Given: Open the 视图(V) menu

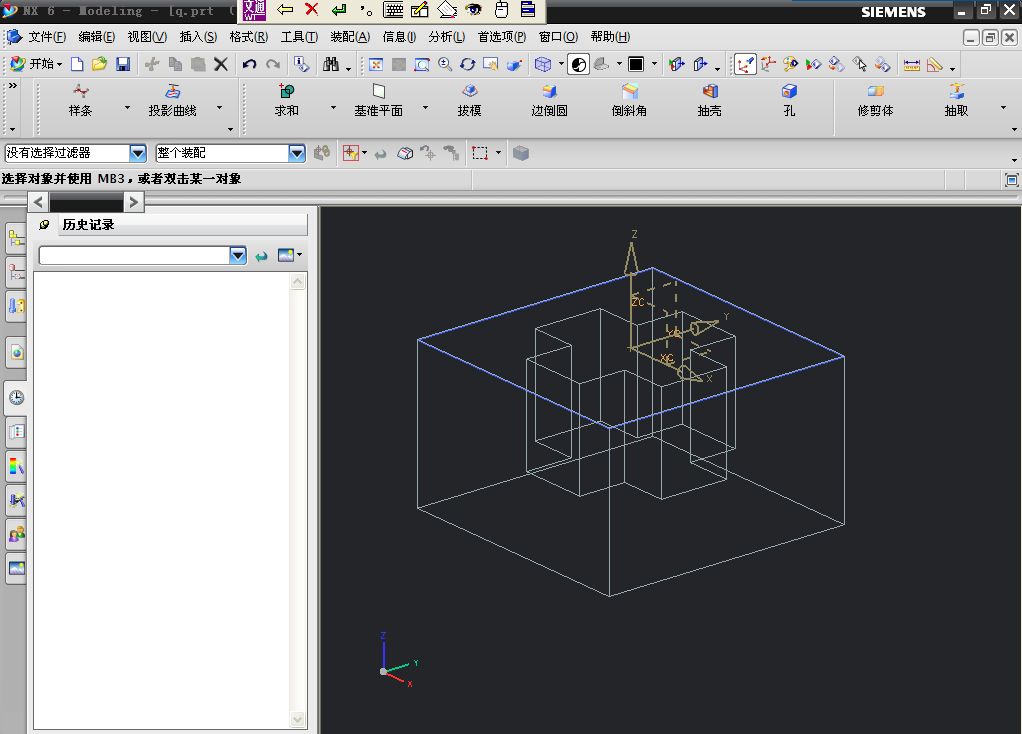Looking at the screenshot, I should [x=147, y=37].
